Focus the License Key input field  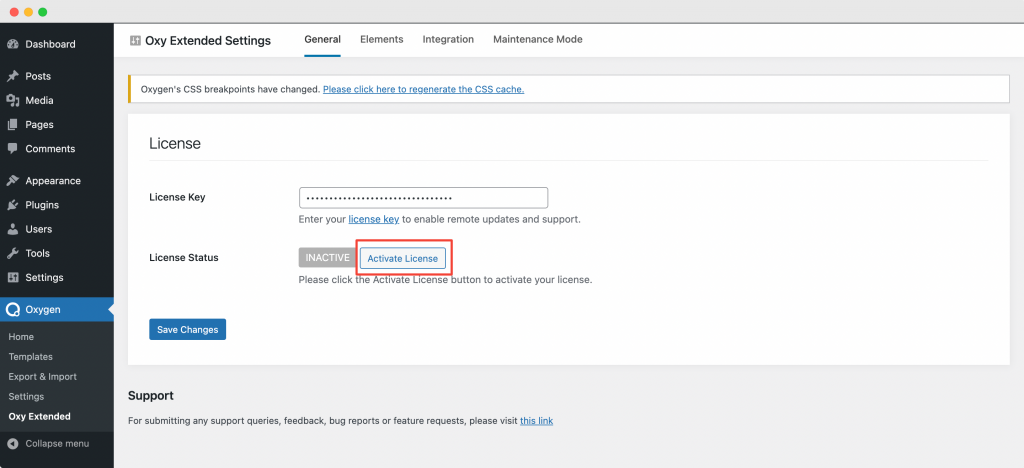pyautogui.click(x=423, y=198)
